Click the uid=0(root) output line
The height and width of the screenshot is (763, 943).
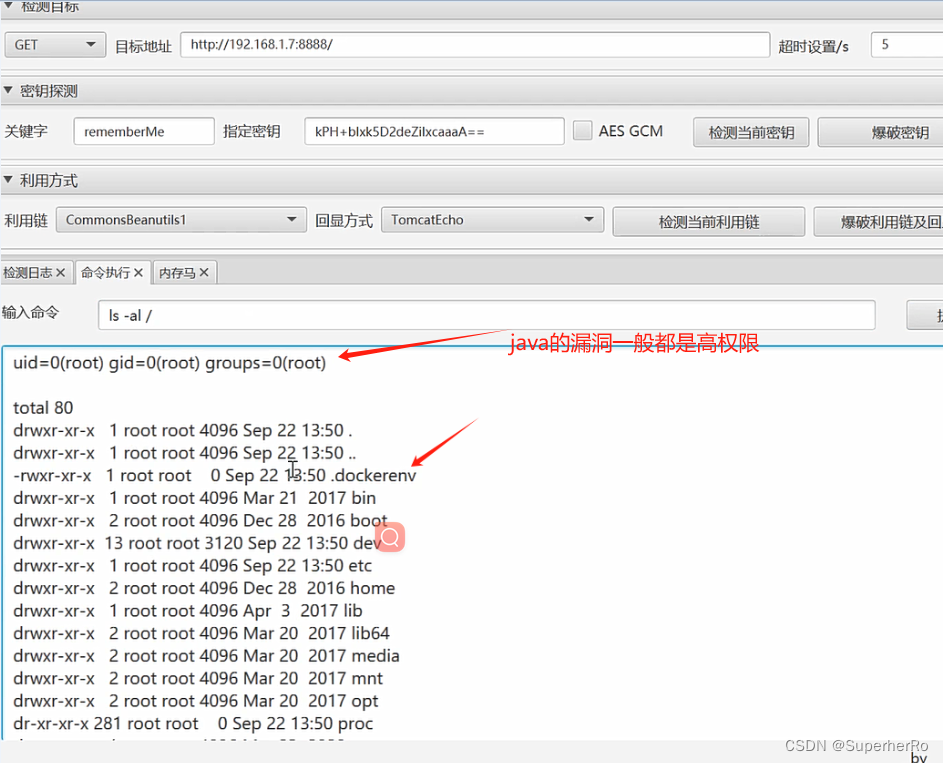(x=170, y=363)
